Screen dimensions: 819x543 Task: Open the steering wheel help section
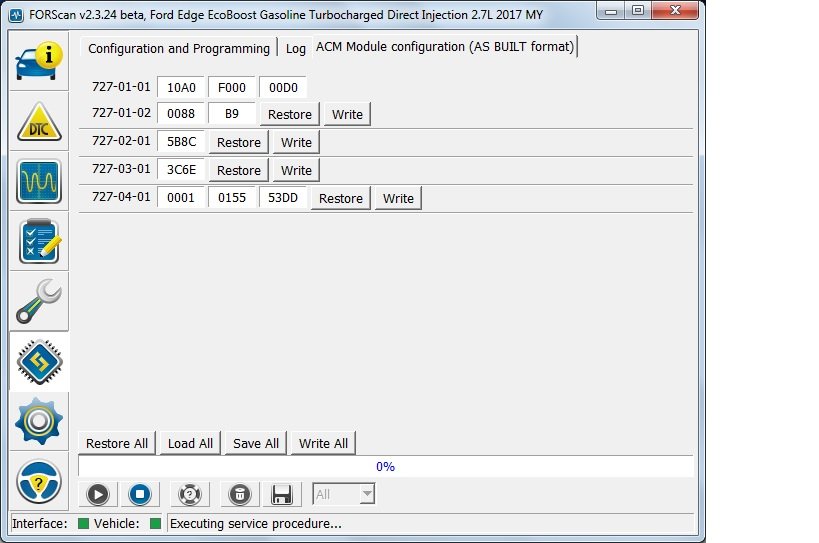(x=39, y=481)
